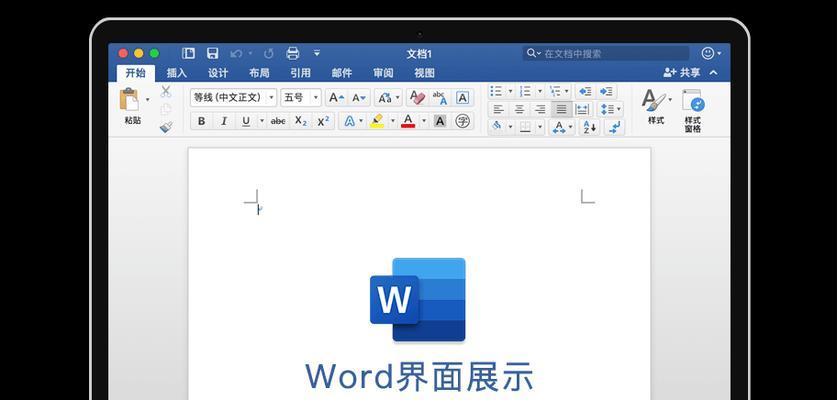The height and width of the screenshot is (400, 837).
Task: Apply red font color A
Action: point(408,121)
